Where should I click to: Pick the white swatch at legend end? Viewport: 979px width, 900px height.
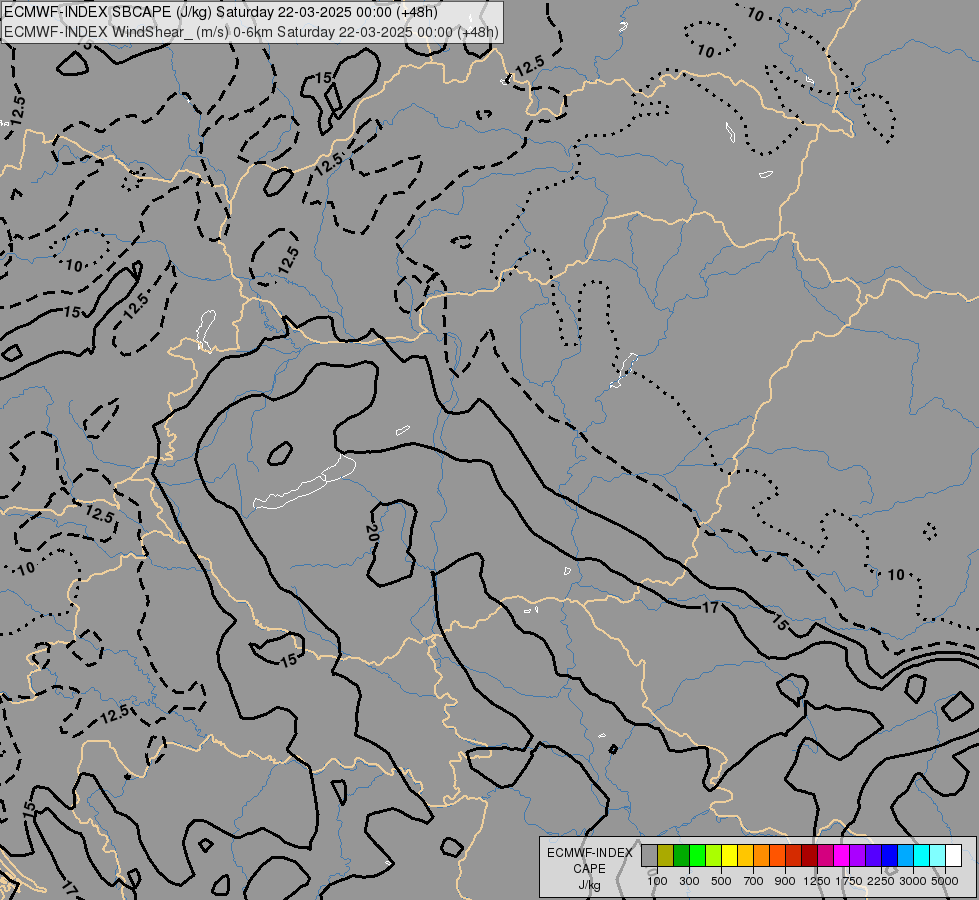953,855
